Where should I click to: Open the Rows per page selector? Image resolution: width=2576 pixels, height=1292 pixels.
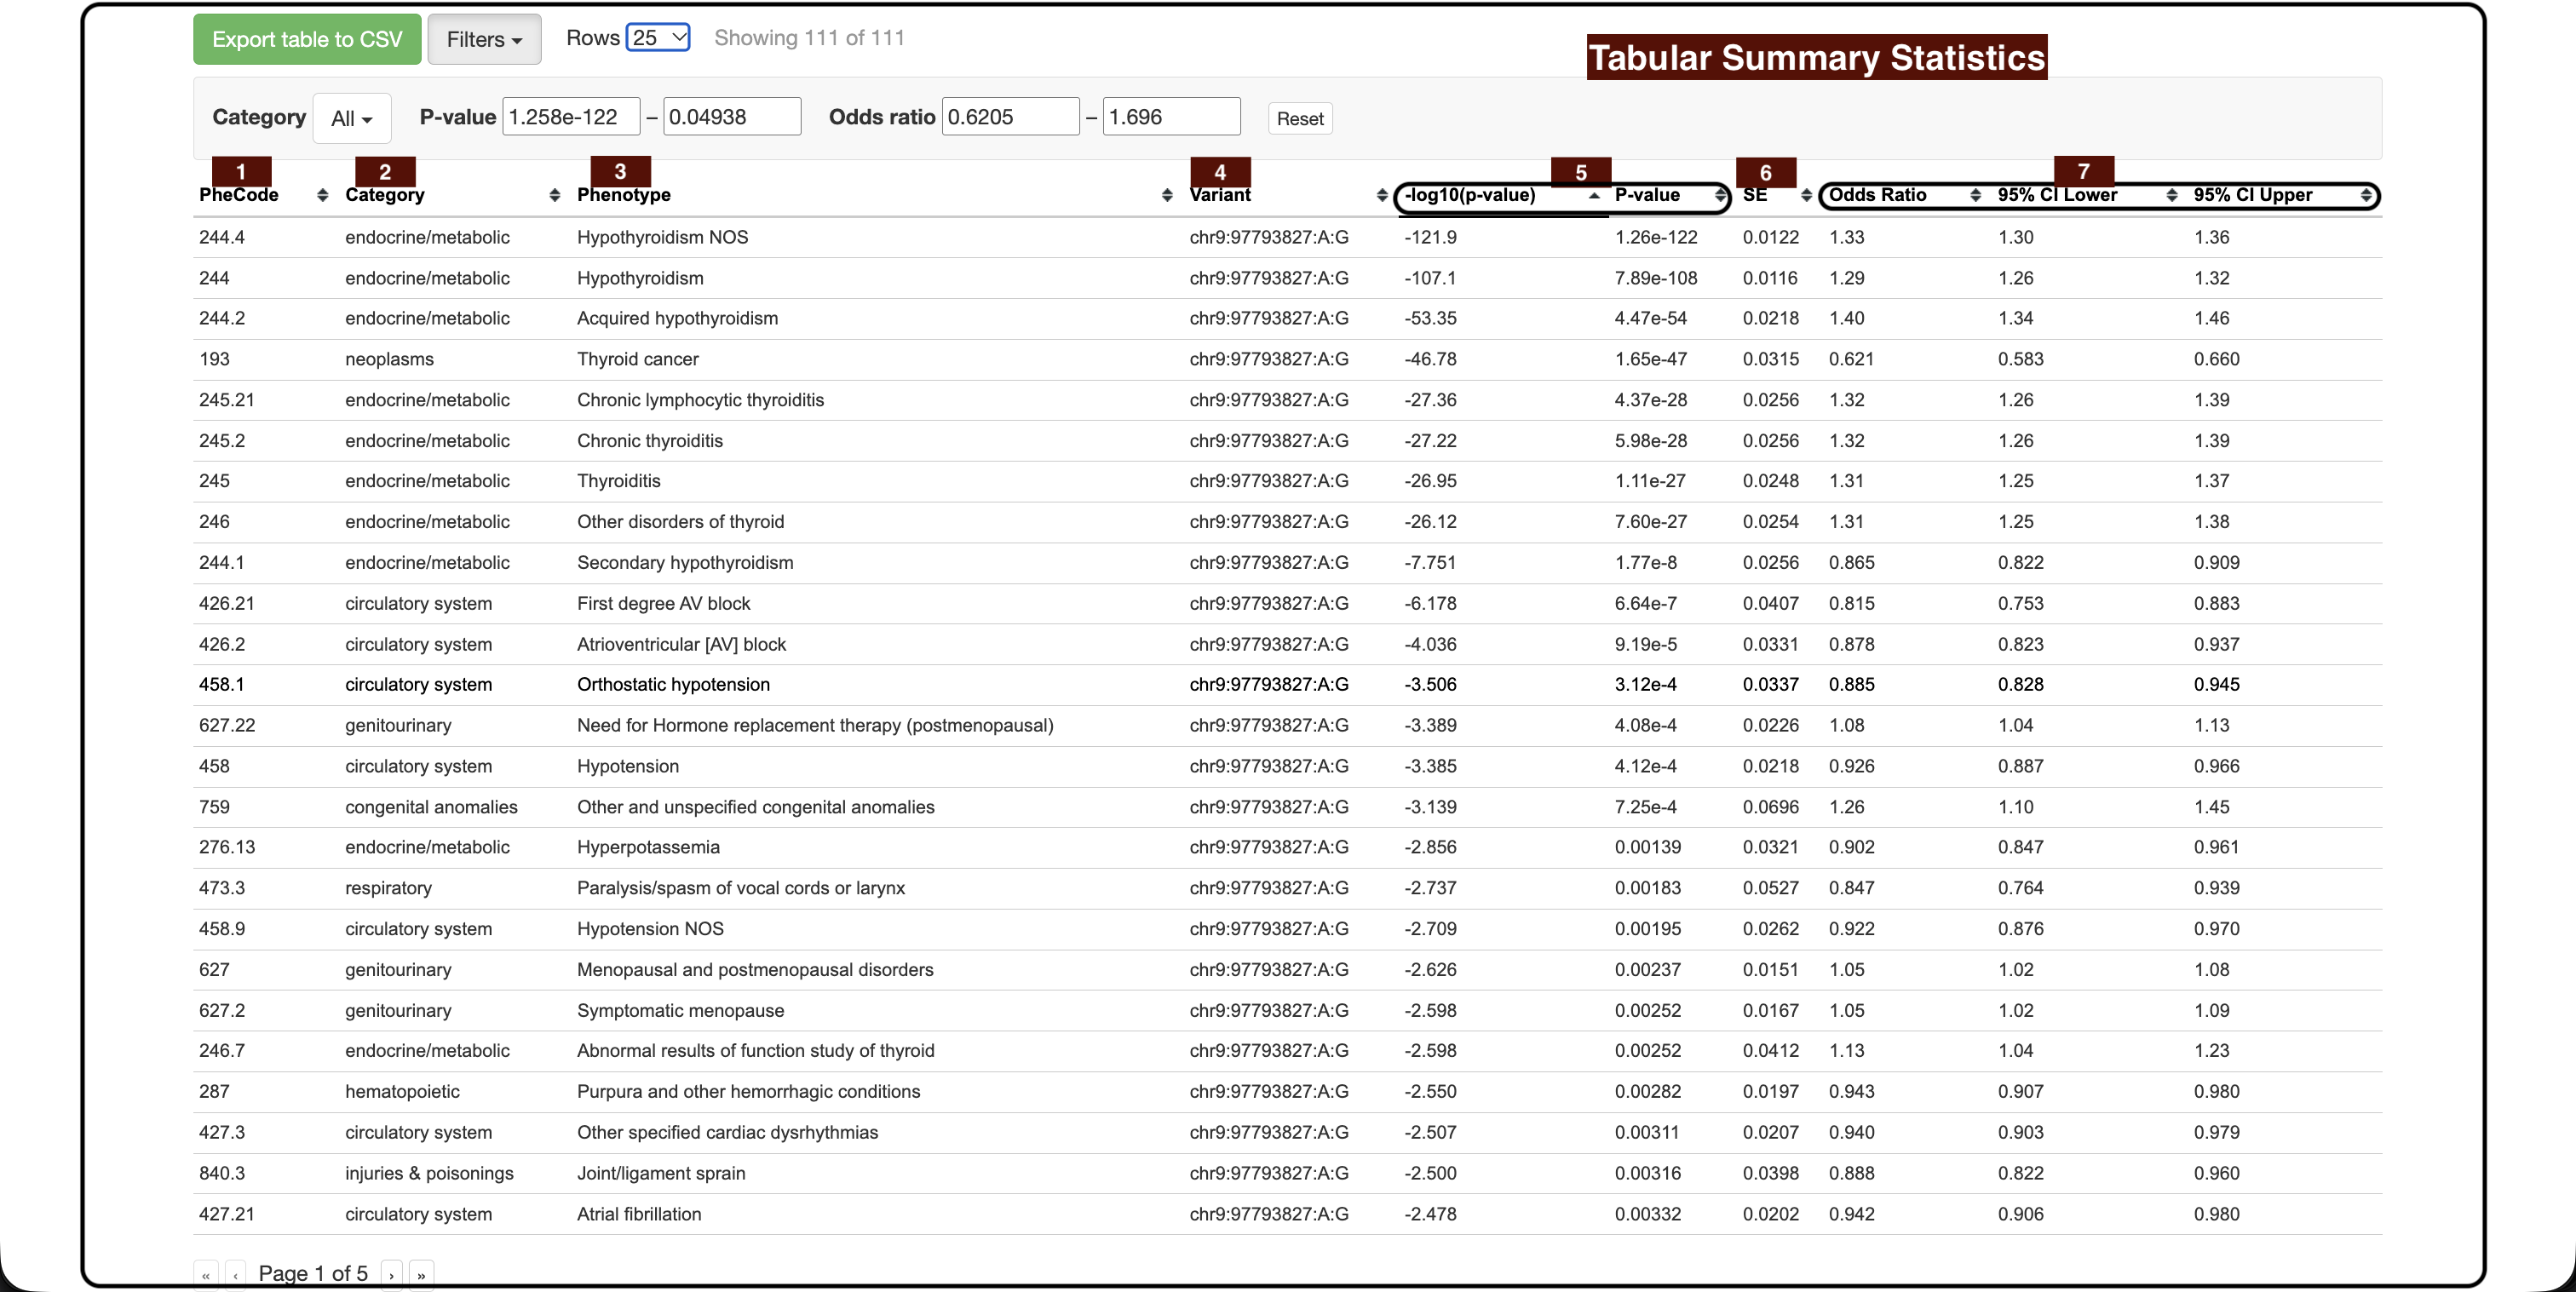pos(658,38)
